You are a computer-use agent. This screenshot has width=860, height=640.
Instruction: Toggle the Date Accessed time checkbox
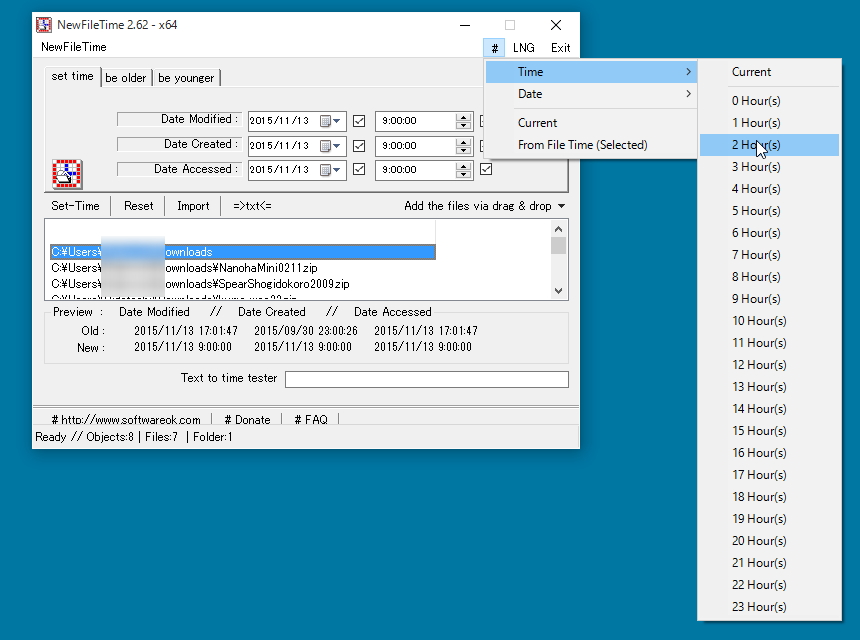click(x=359, y=169)
